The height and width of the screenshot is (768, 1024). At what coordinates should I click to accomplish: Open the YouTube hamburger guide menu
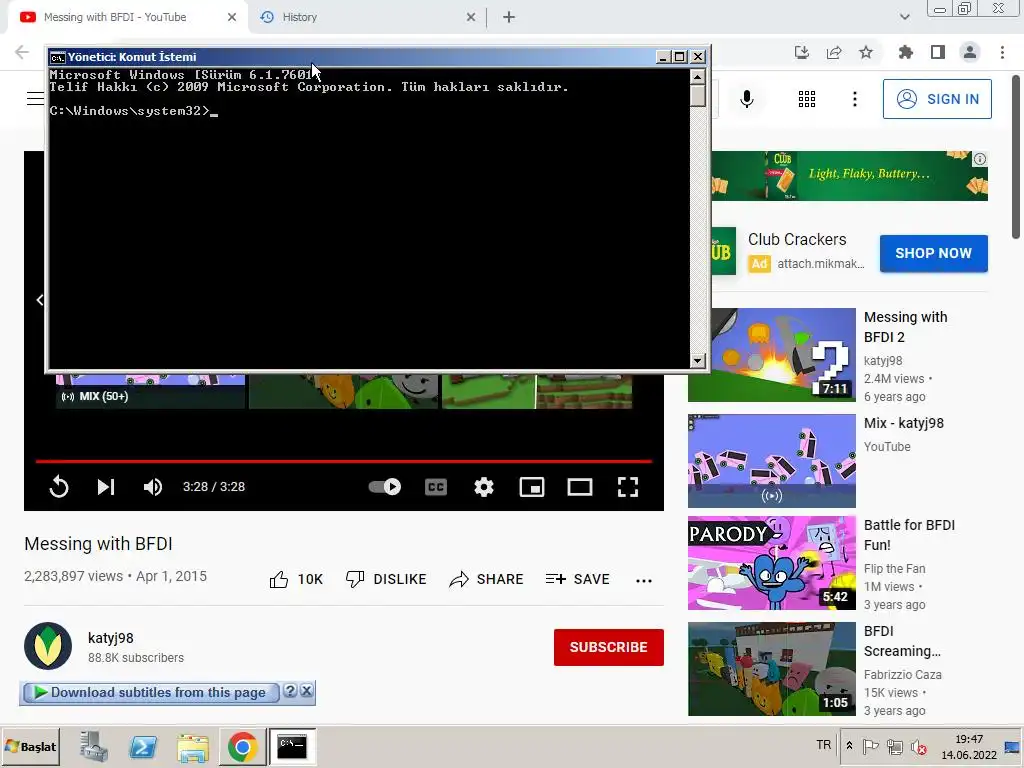pos(35,99)
